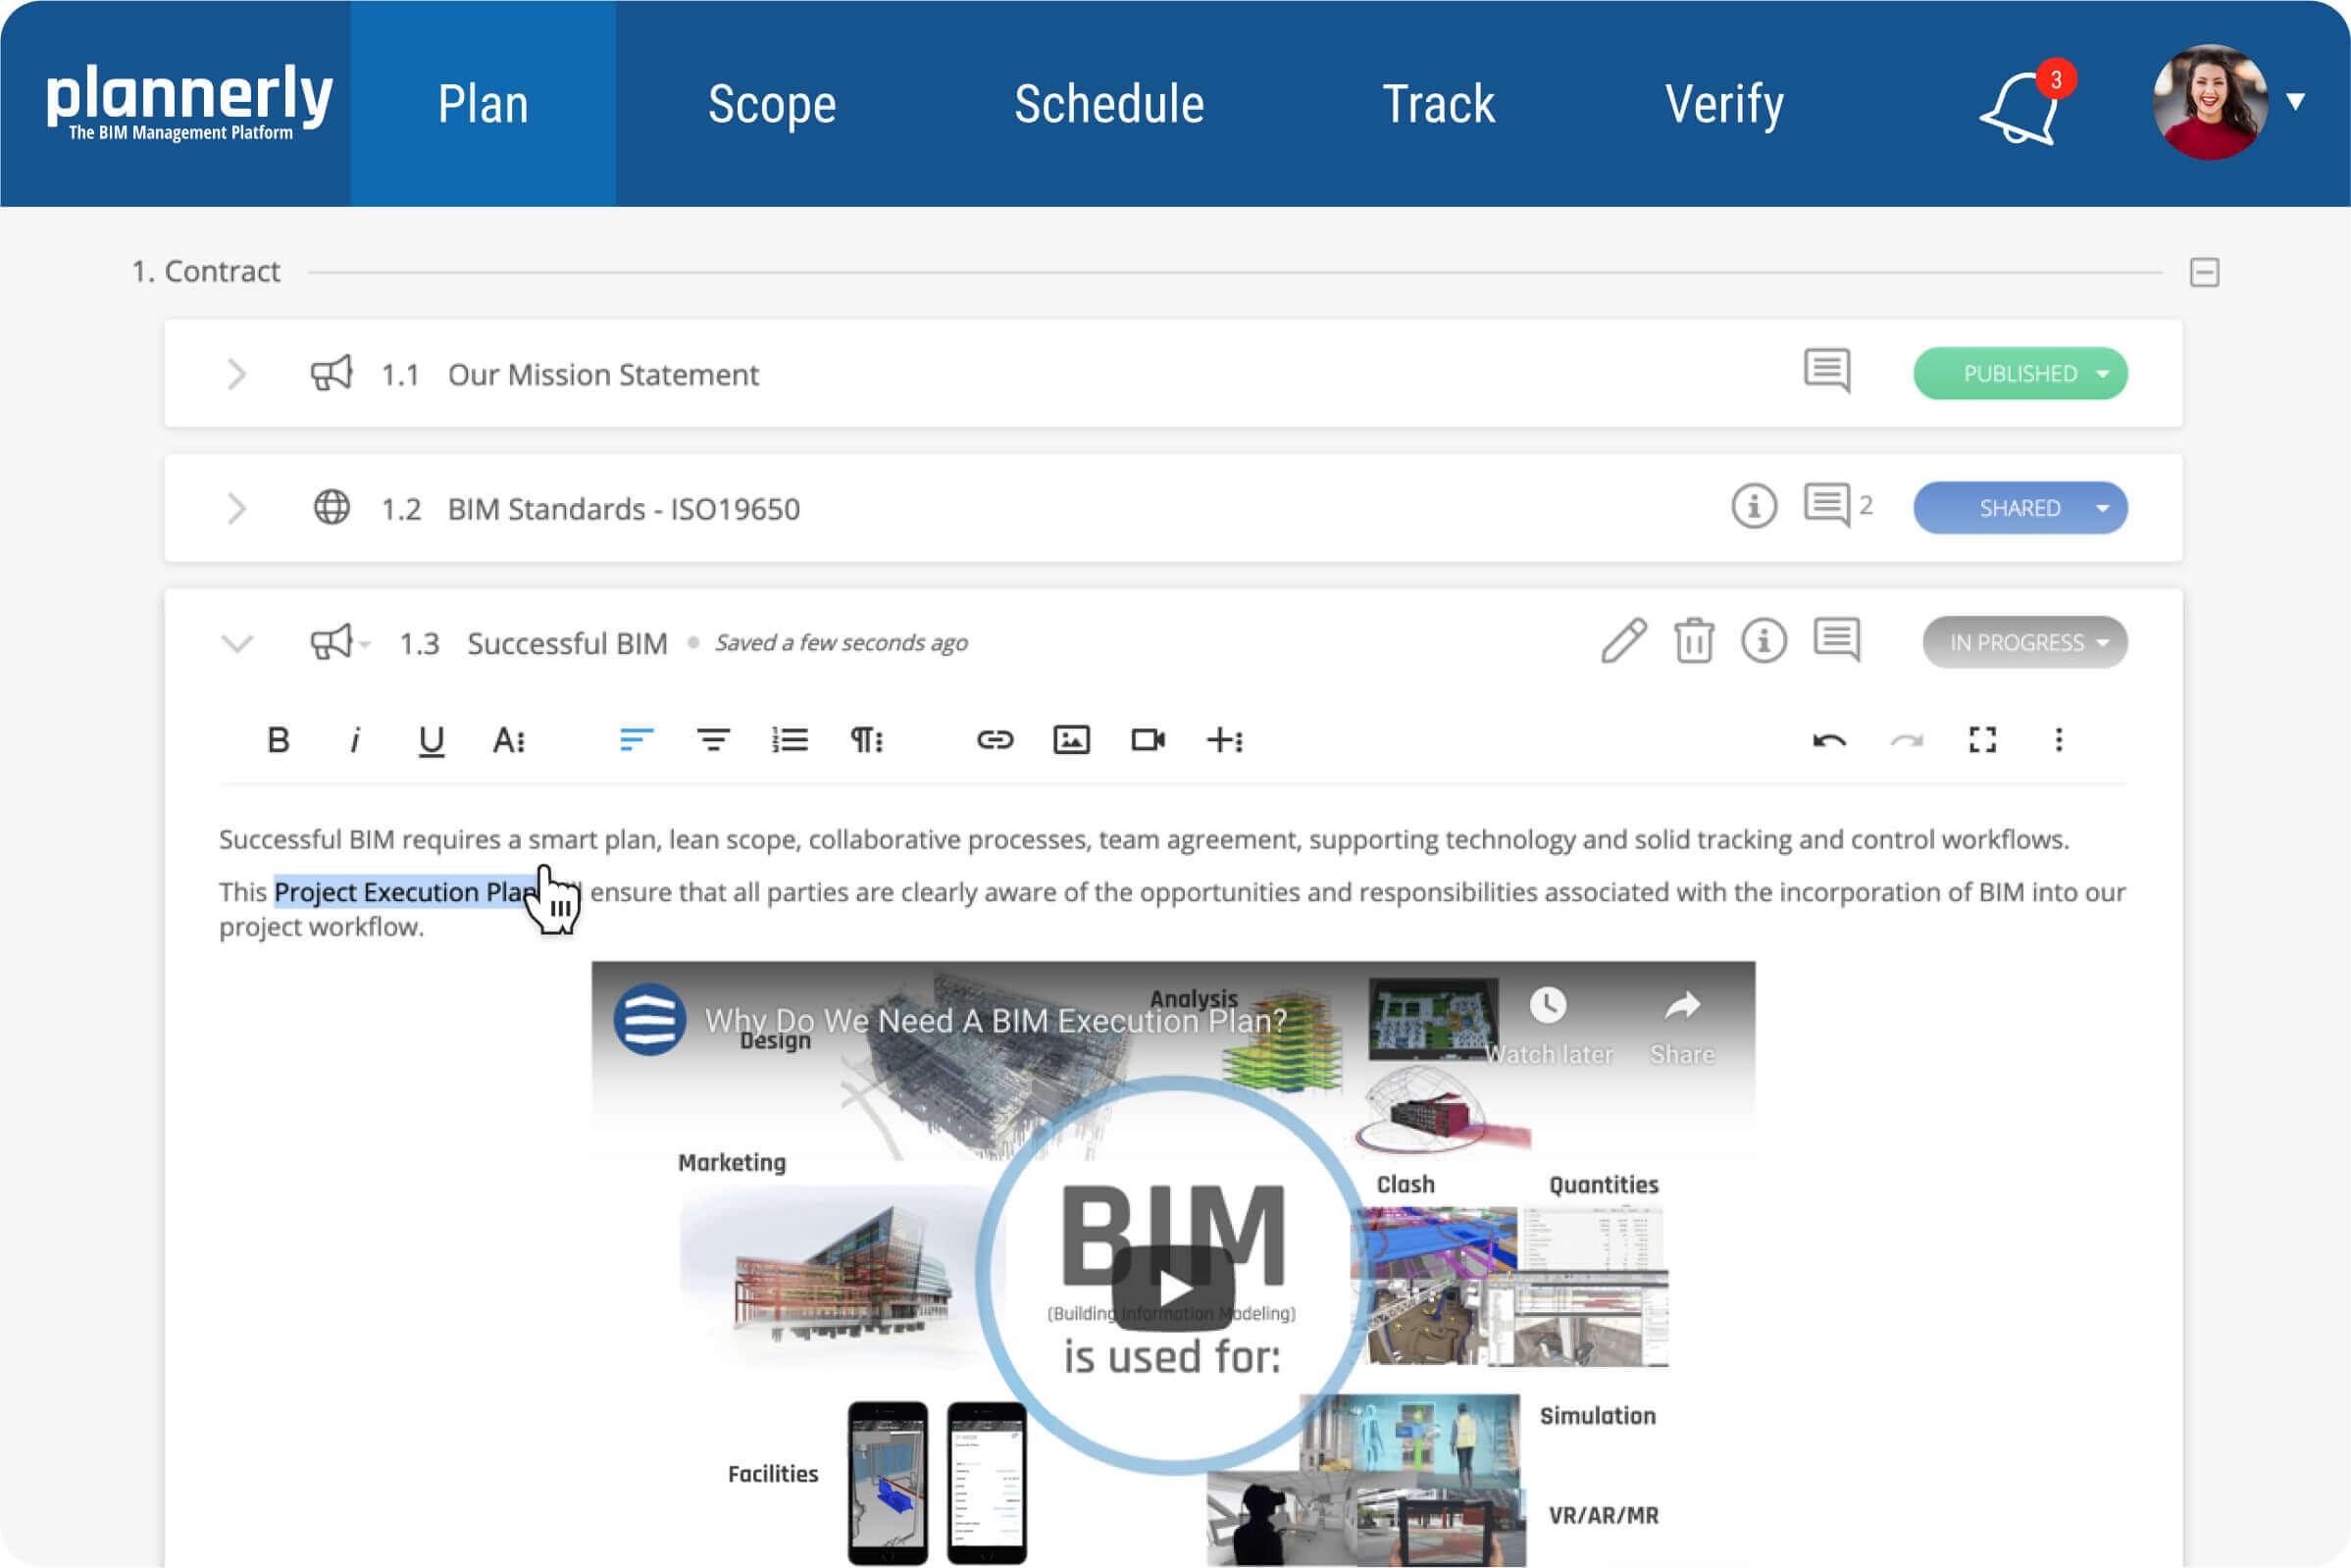Undo the last edit

pyautogui.click(x=1829, y=740)
